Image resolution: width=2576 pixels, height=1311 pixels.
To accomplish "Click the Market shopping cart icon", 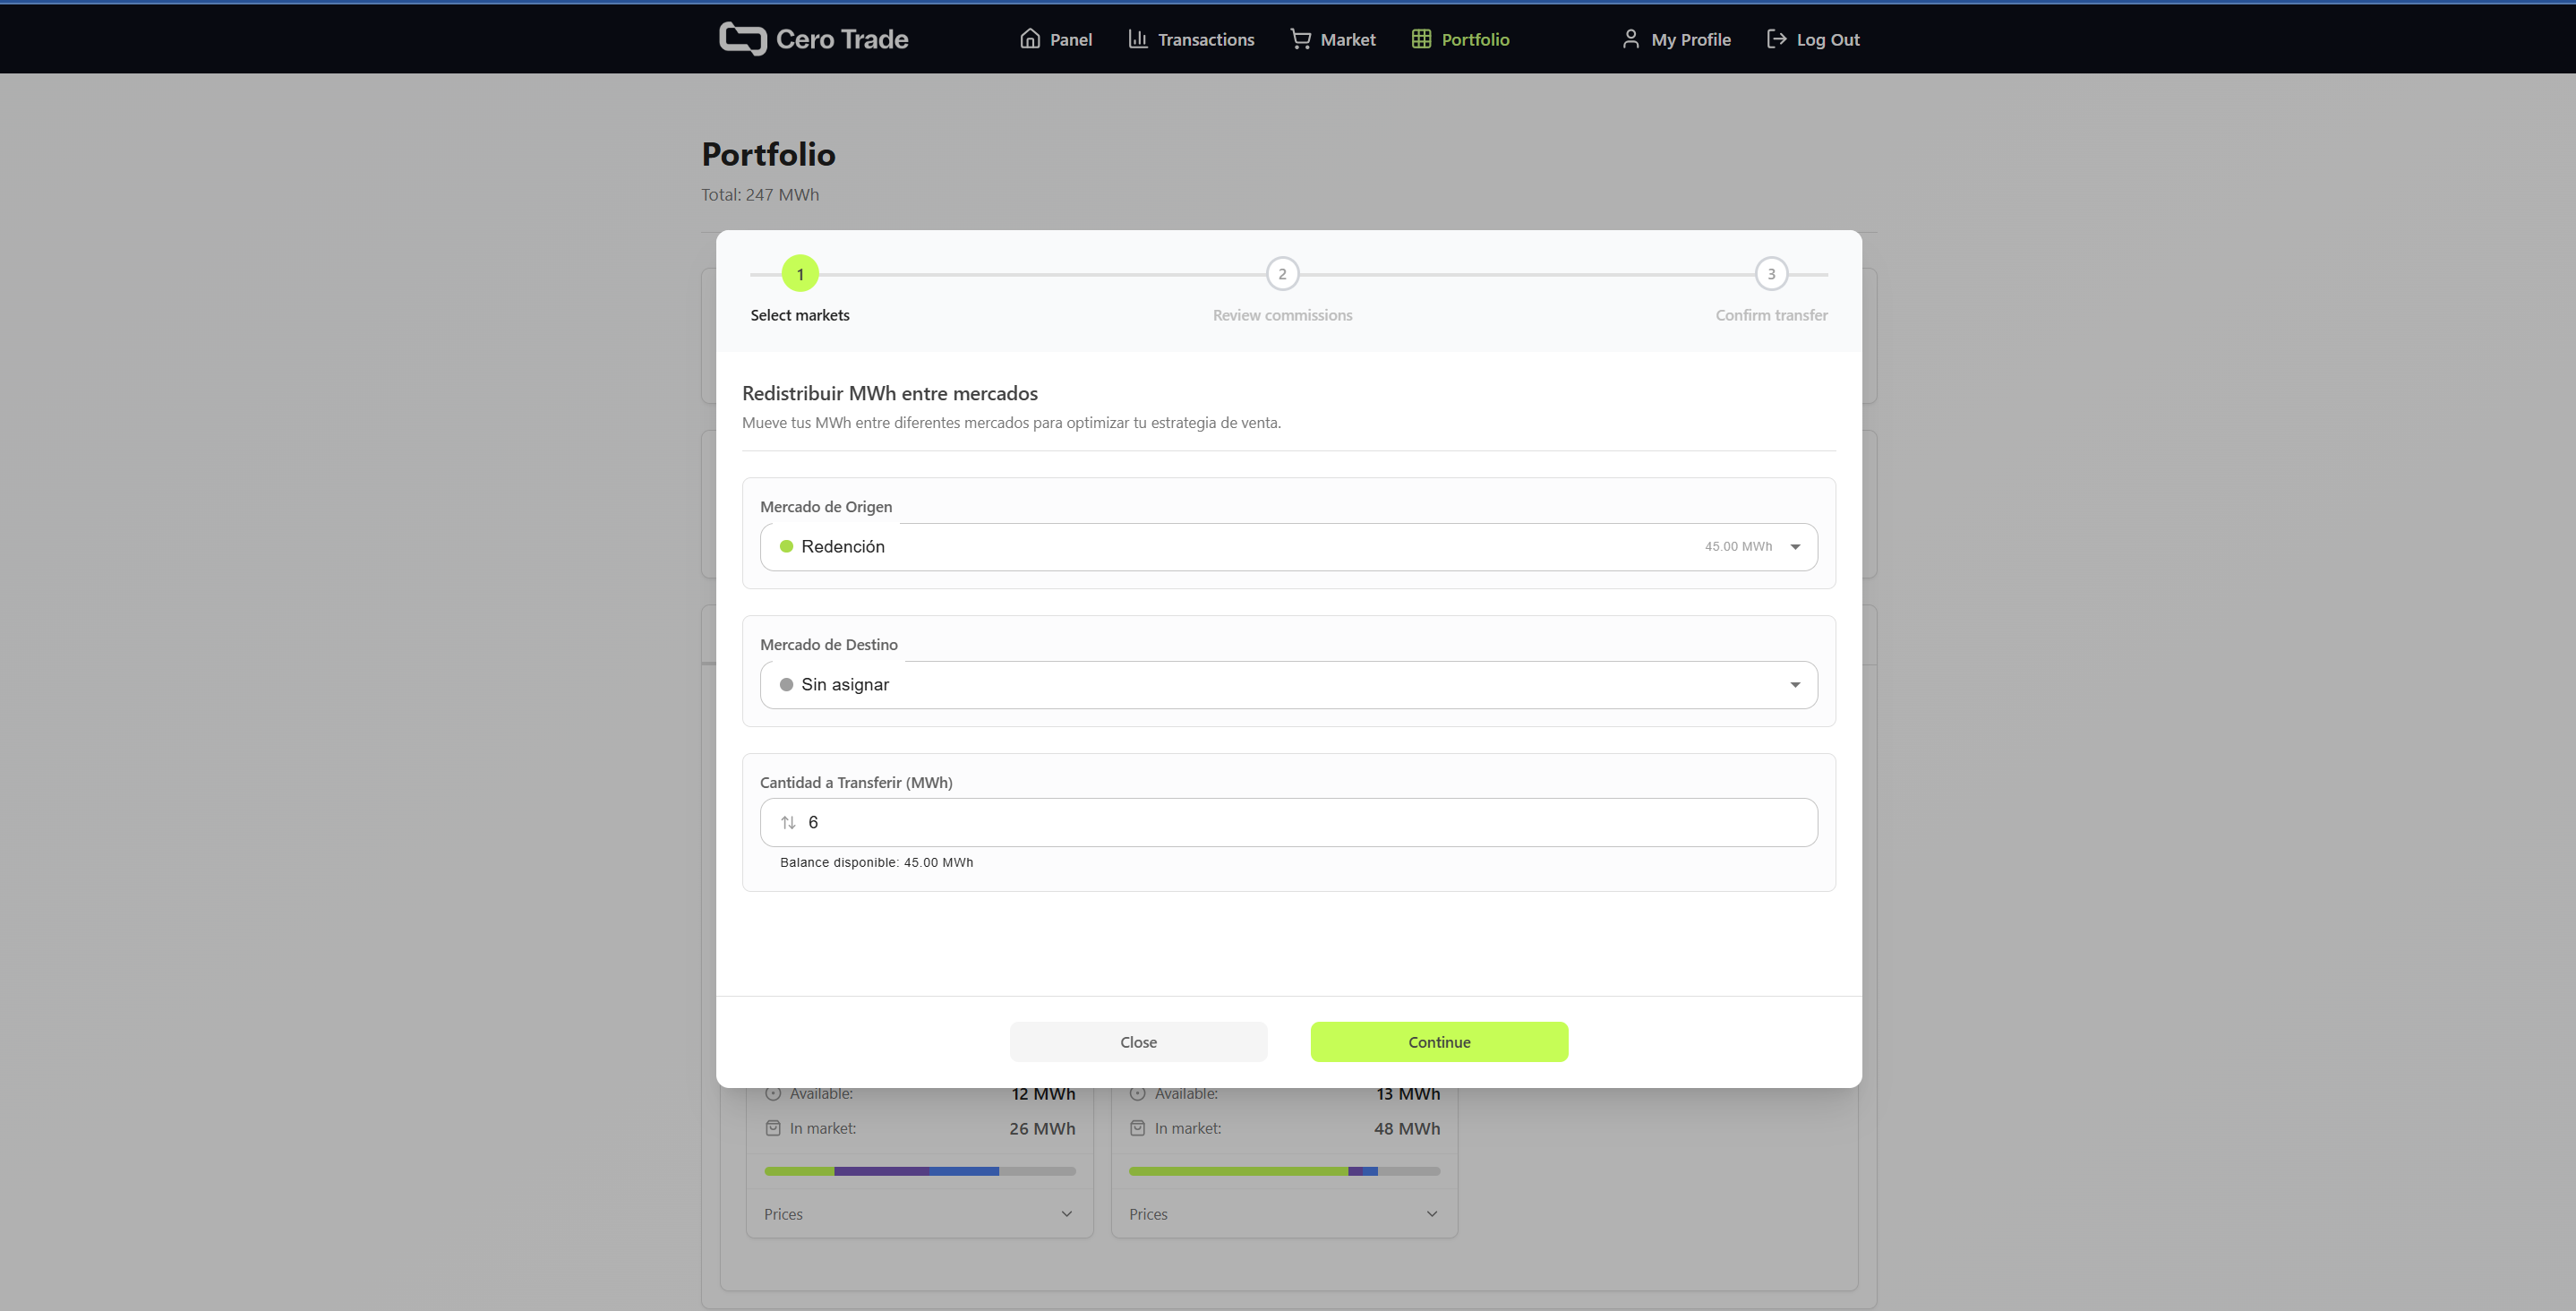I will (x=1300, y=39).
